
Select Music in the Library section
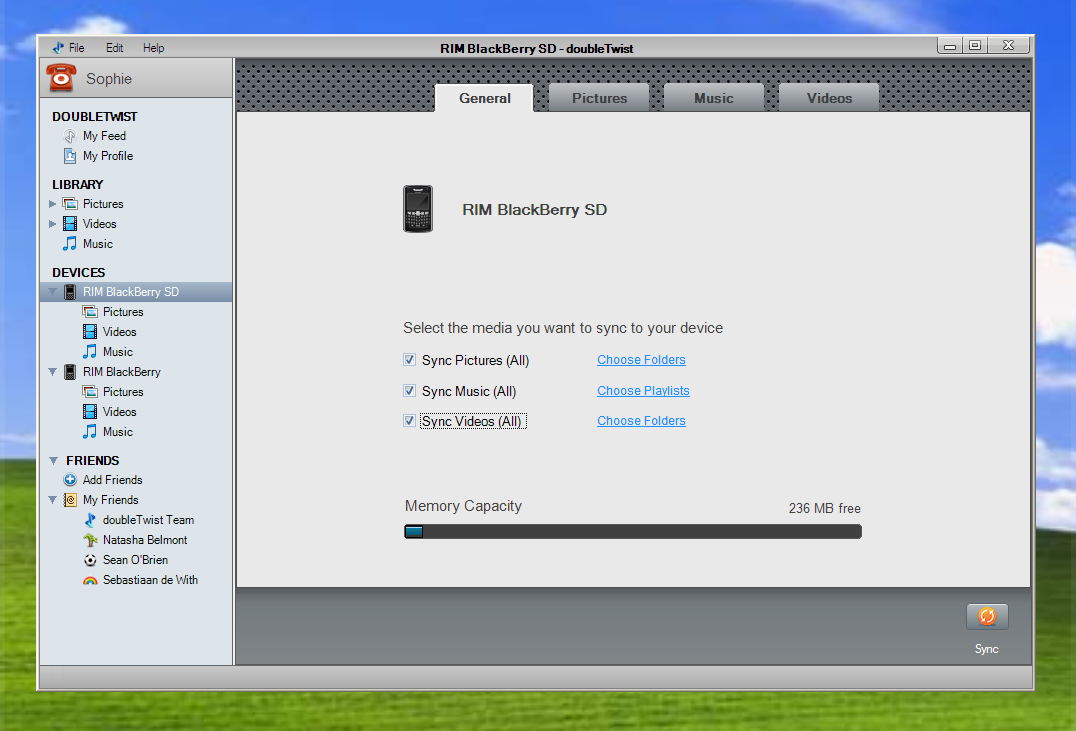(x=97, y=244)
